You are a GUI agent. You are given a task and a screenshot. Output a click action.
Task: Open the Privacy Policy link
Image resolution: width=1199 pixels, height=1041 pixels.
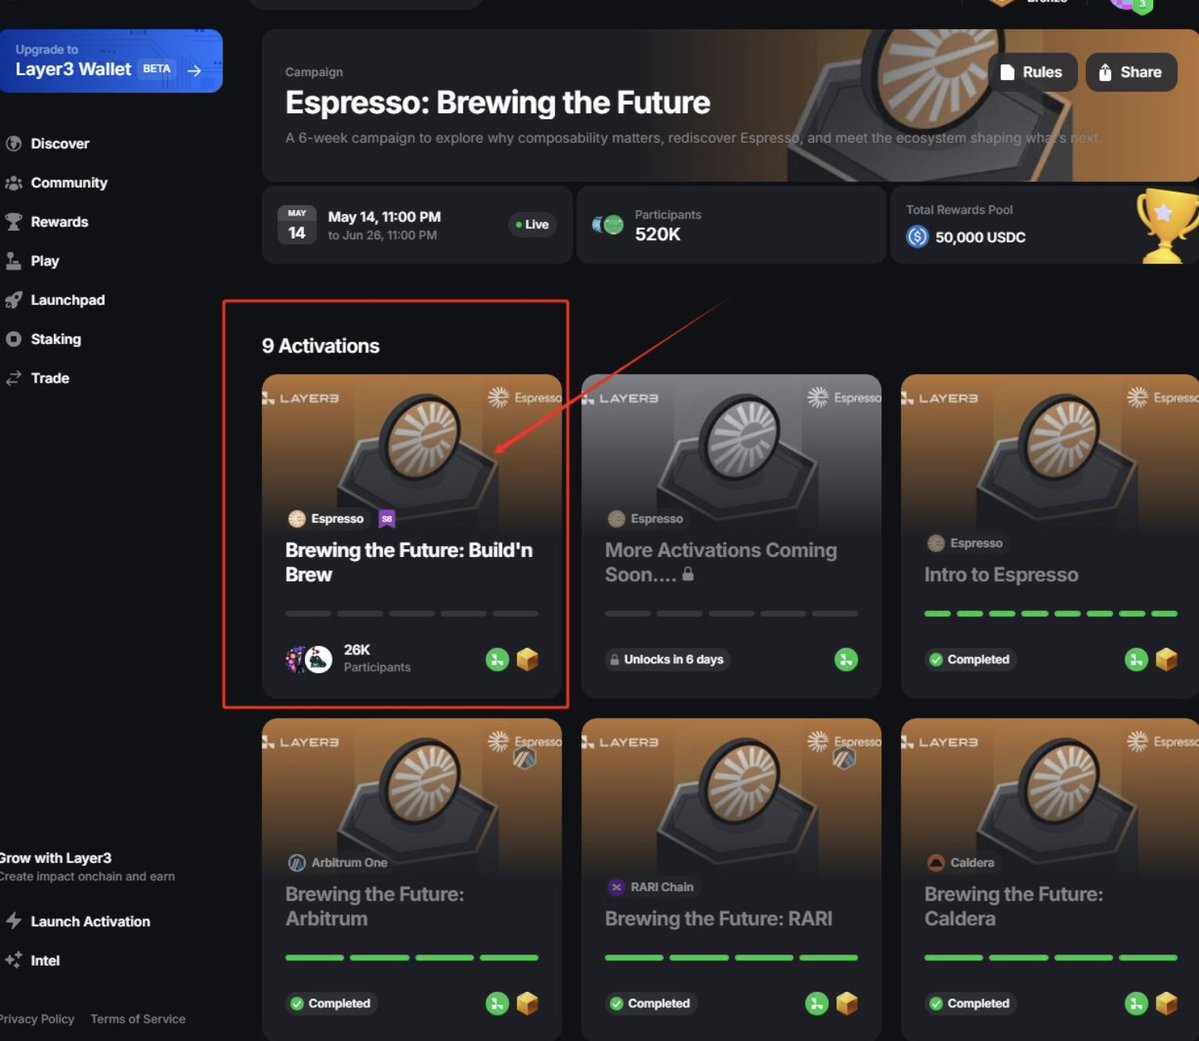37,1019
